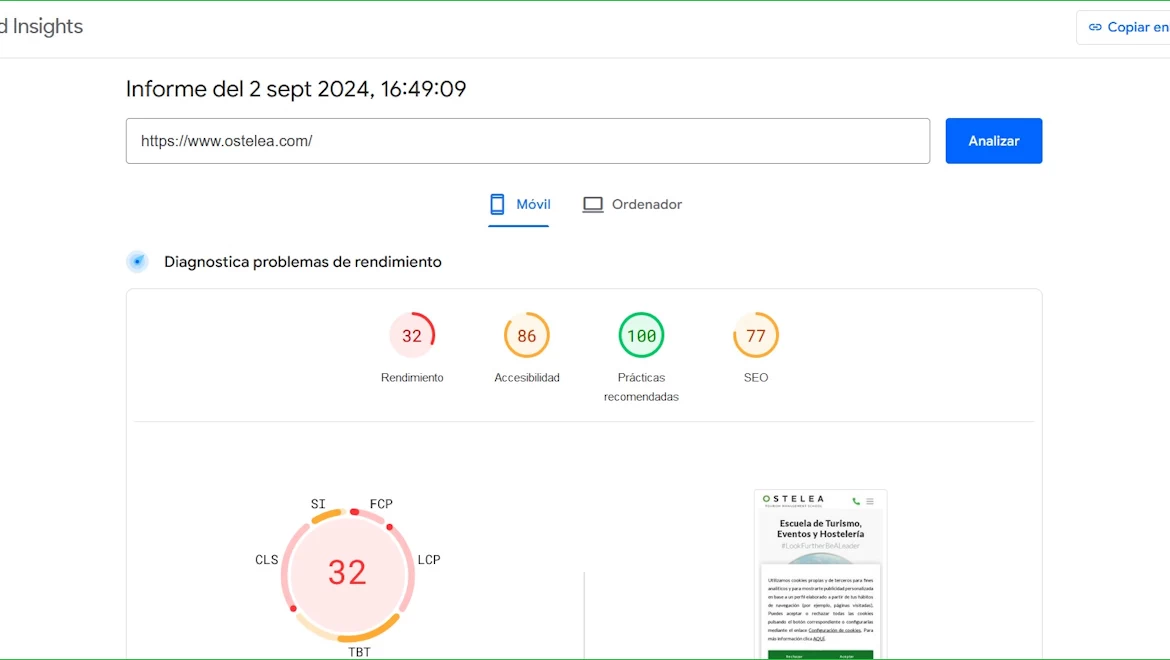Click the CLS metric label
The height and width of the screenshot is (660, 1170).
tap(266, 559)
